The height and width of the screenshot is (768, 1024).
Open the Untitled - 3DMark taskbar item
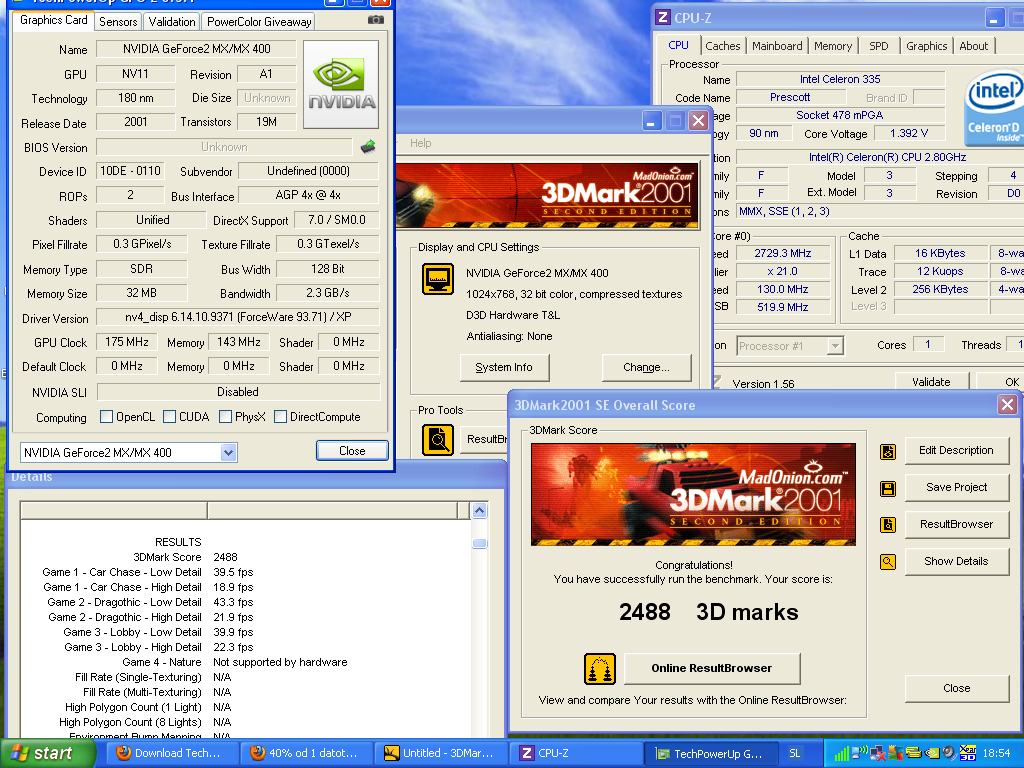coord(441,754)
